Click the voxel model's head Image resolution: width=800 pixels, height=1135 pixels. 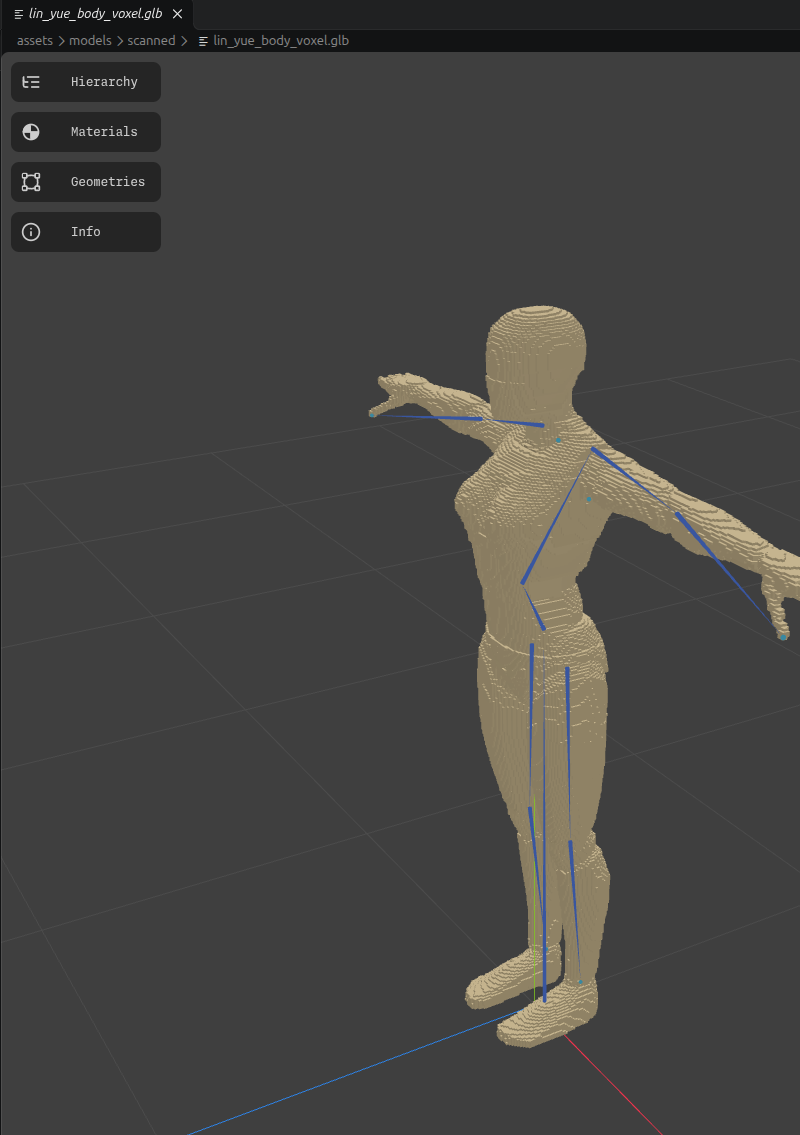[536, 358]
